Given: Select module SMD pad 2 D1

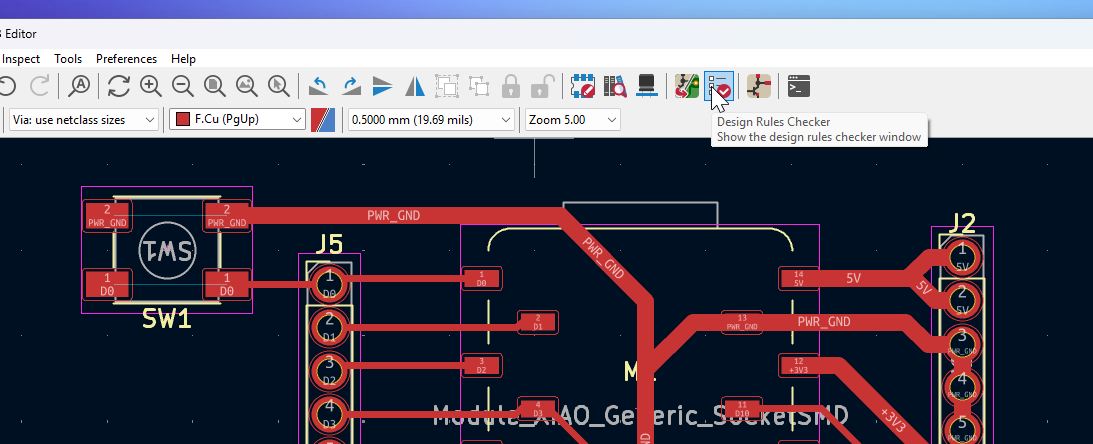Looking at the screenshot, I should coord(537,322).
